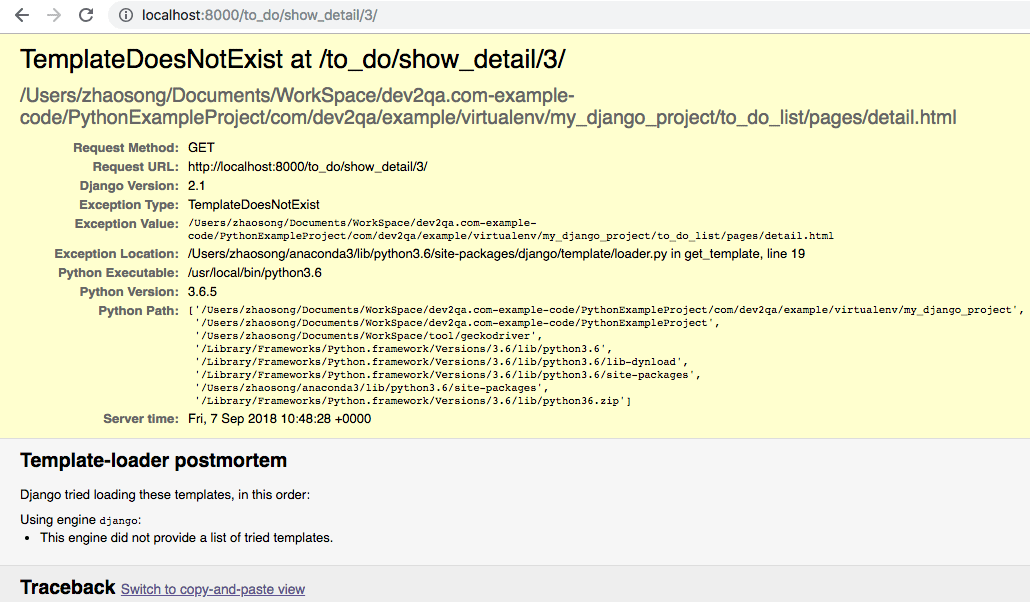
Task: Click the TemplateDoesNotExist page heading
Action: pos(292,59)
